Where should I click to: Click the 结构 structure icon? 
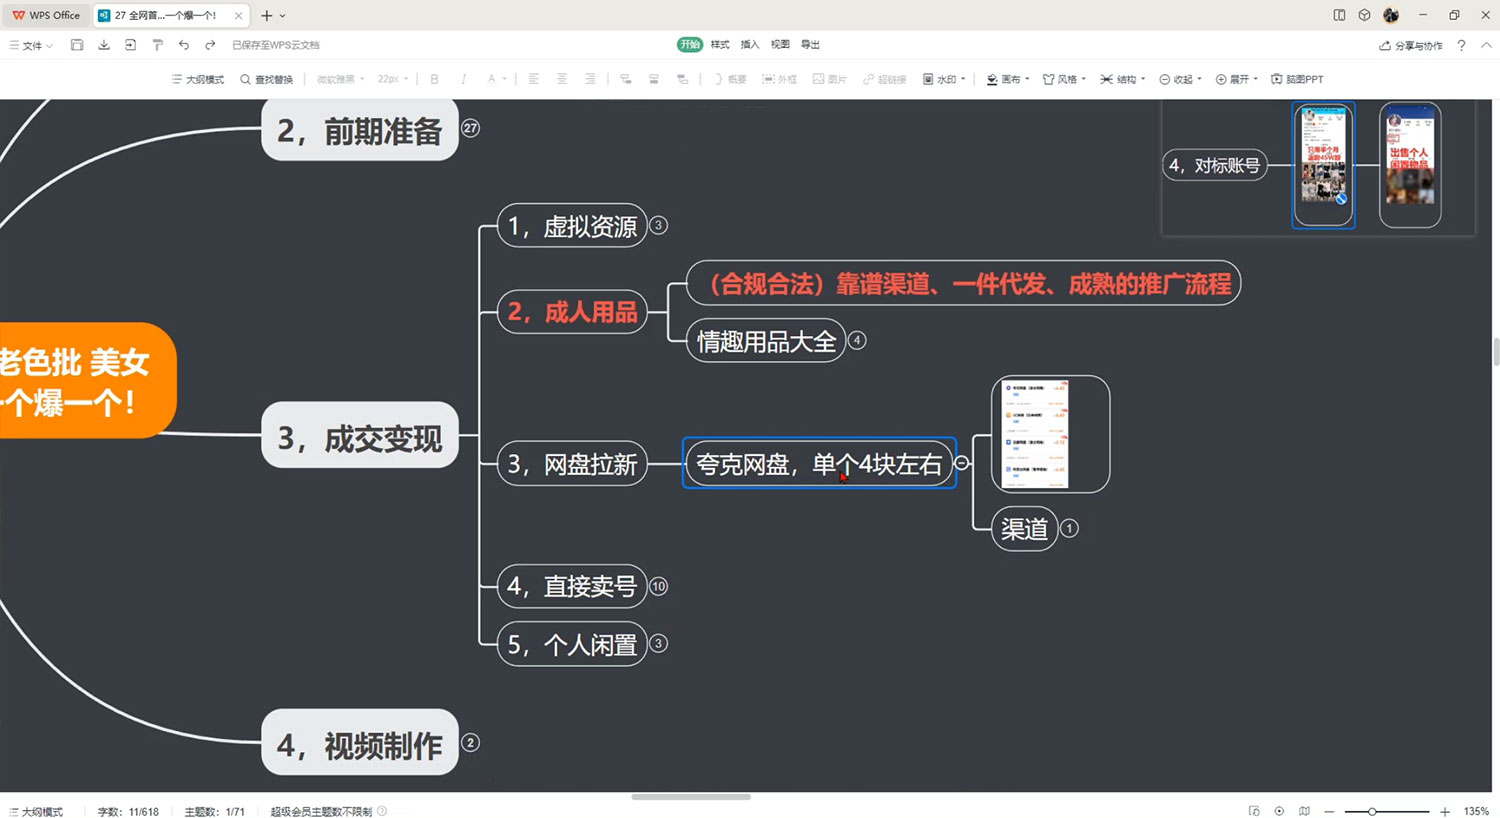point(1120,79)
